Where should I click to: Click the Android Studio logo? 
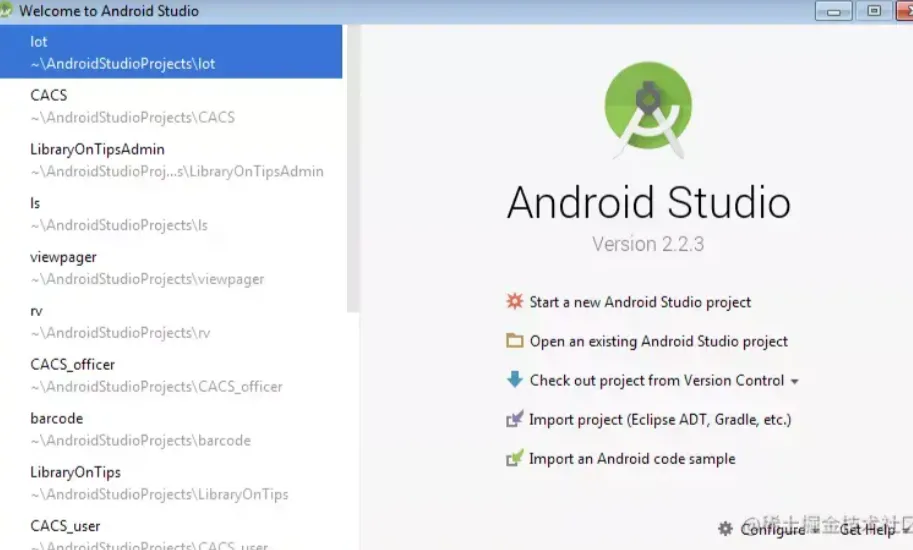[648, 110]
